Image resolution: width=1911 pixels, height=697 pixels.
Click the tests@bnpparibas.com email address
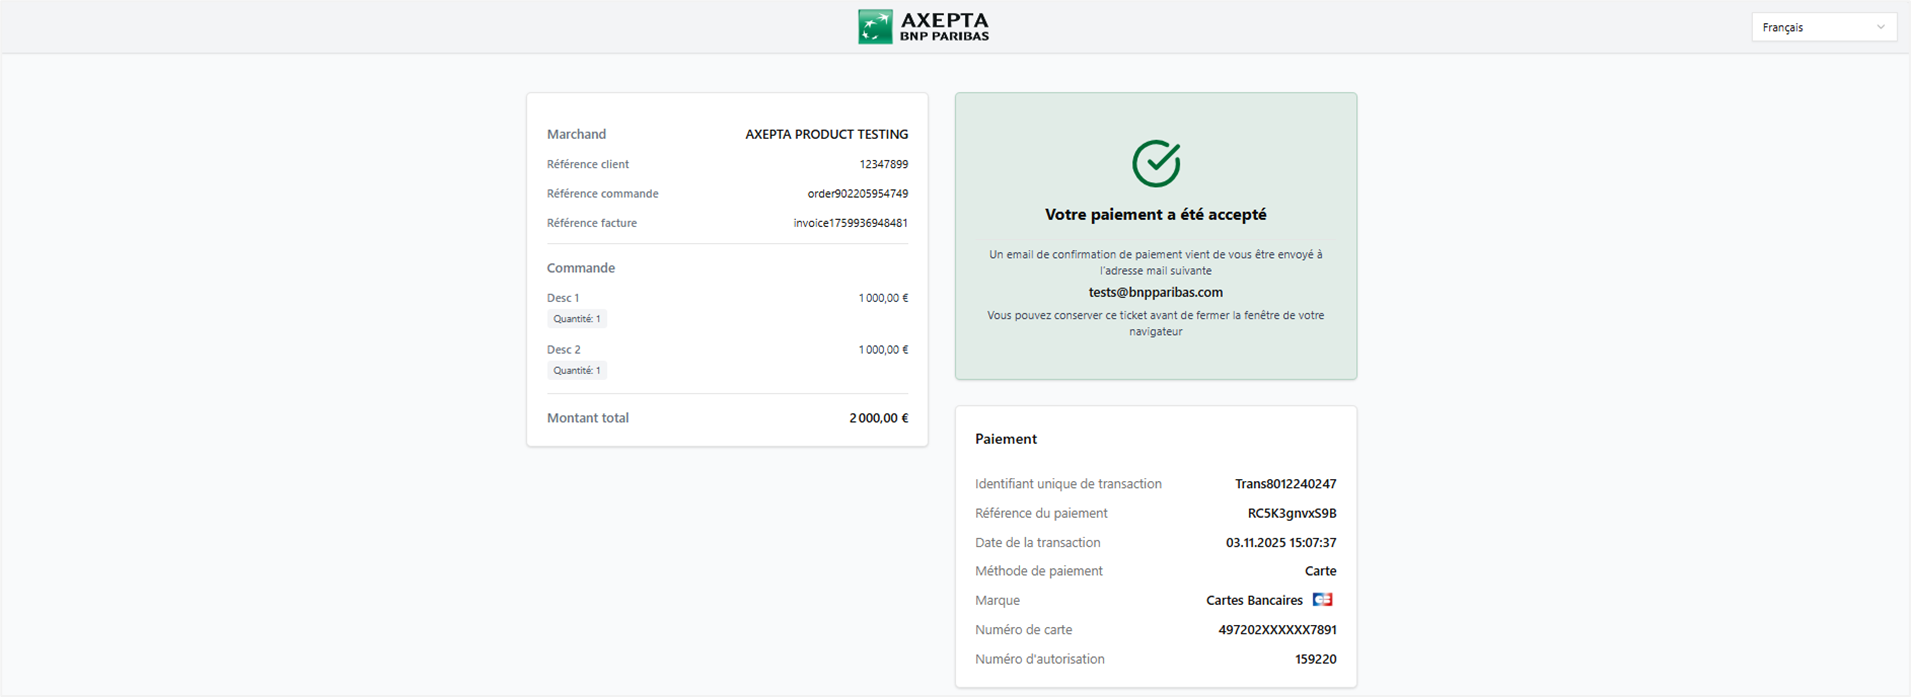pos(1155,292)
